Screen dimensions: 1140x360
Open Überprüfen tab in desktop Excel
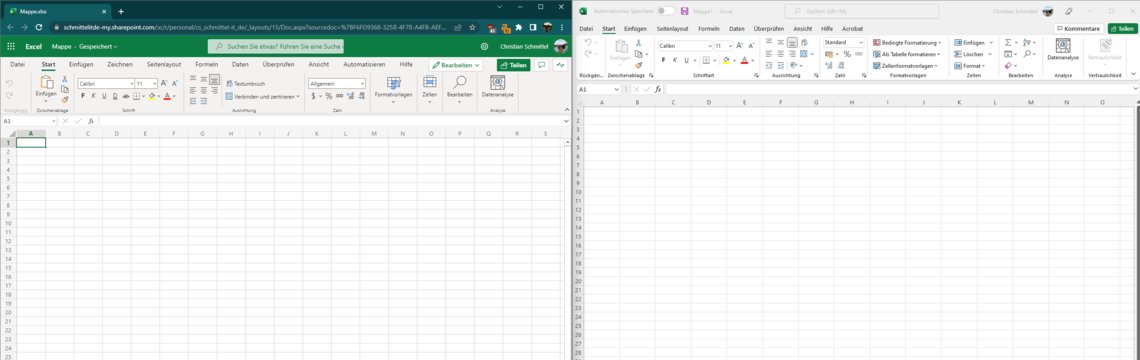(x=768, y=28)
